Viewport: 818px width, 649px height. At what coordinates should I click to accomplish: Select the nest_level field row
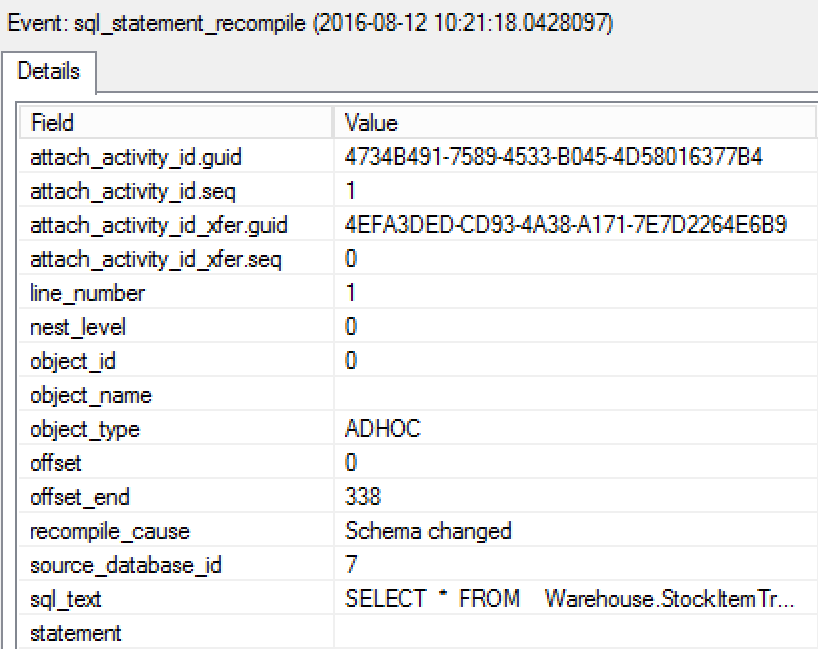[78, 328]
